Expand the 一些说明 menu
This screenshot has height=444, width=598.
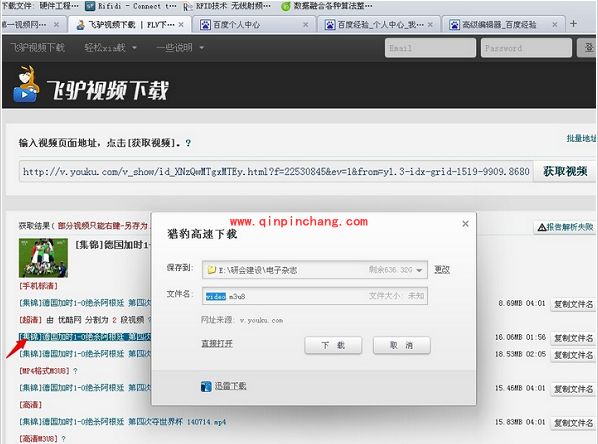[x=180, y=48]
